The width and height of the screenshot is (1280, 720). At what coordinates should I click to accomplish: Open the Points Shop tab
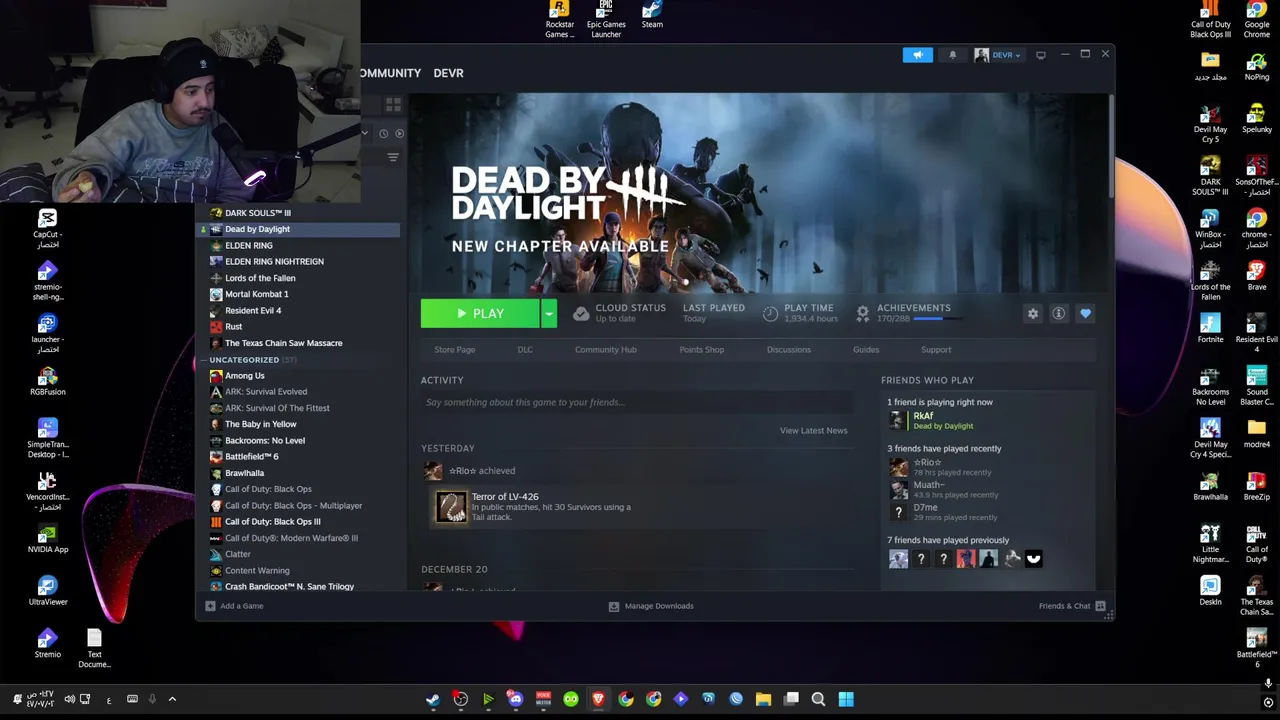(x=701, y=350)
